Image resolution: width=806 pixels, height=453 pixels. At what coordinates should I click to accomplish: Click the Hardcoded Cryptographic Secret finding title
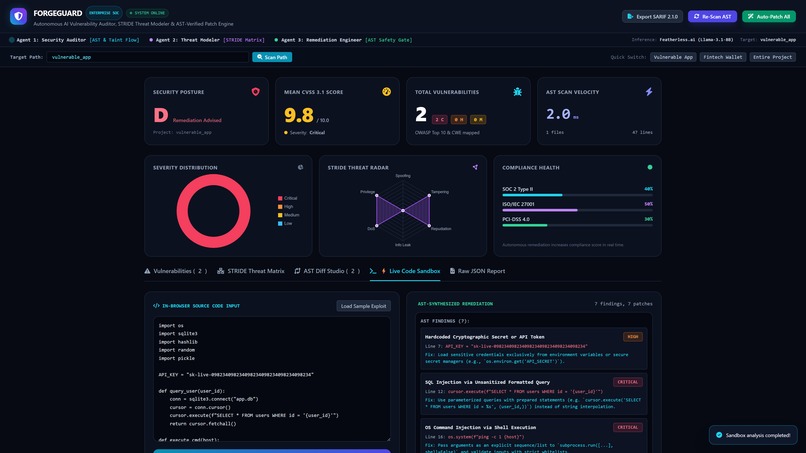484,337
